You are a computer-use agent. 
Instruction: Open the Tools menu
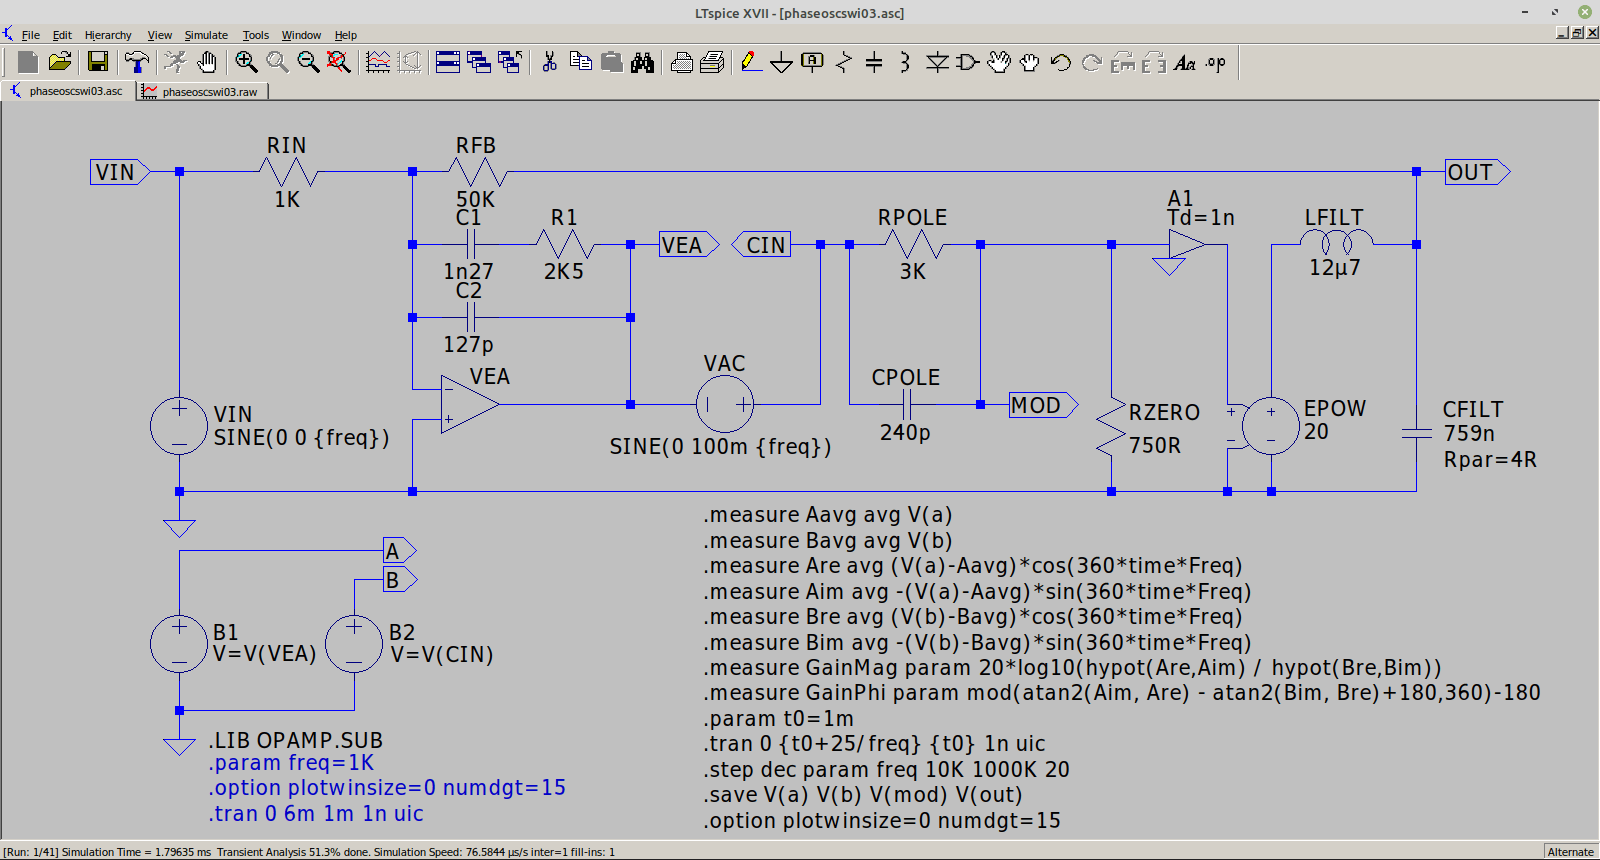pyautogui.click(x=256, y=35)
